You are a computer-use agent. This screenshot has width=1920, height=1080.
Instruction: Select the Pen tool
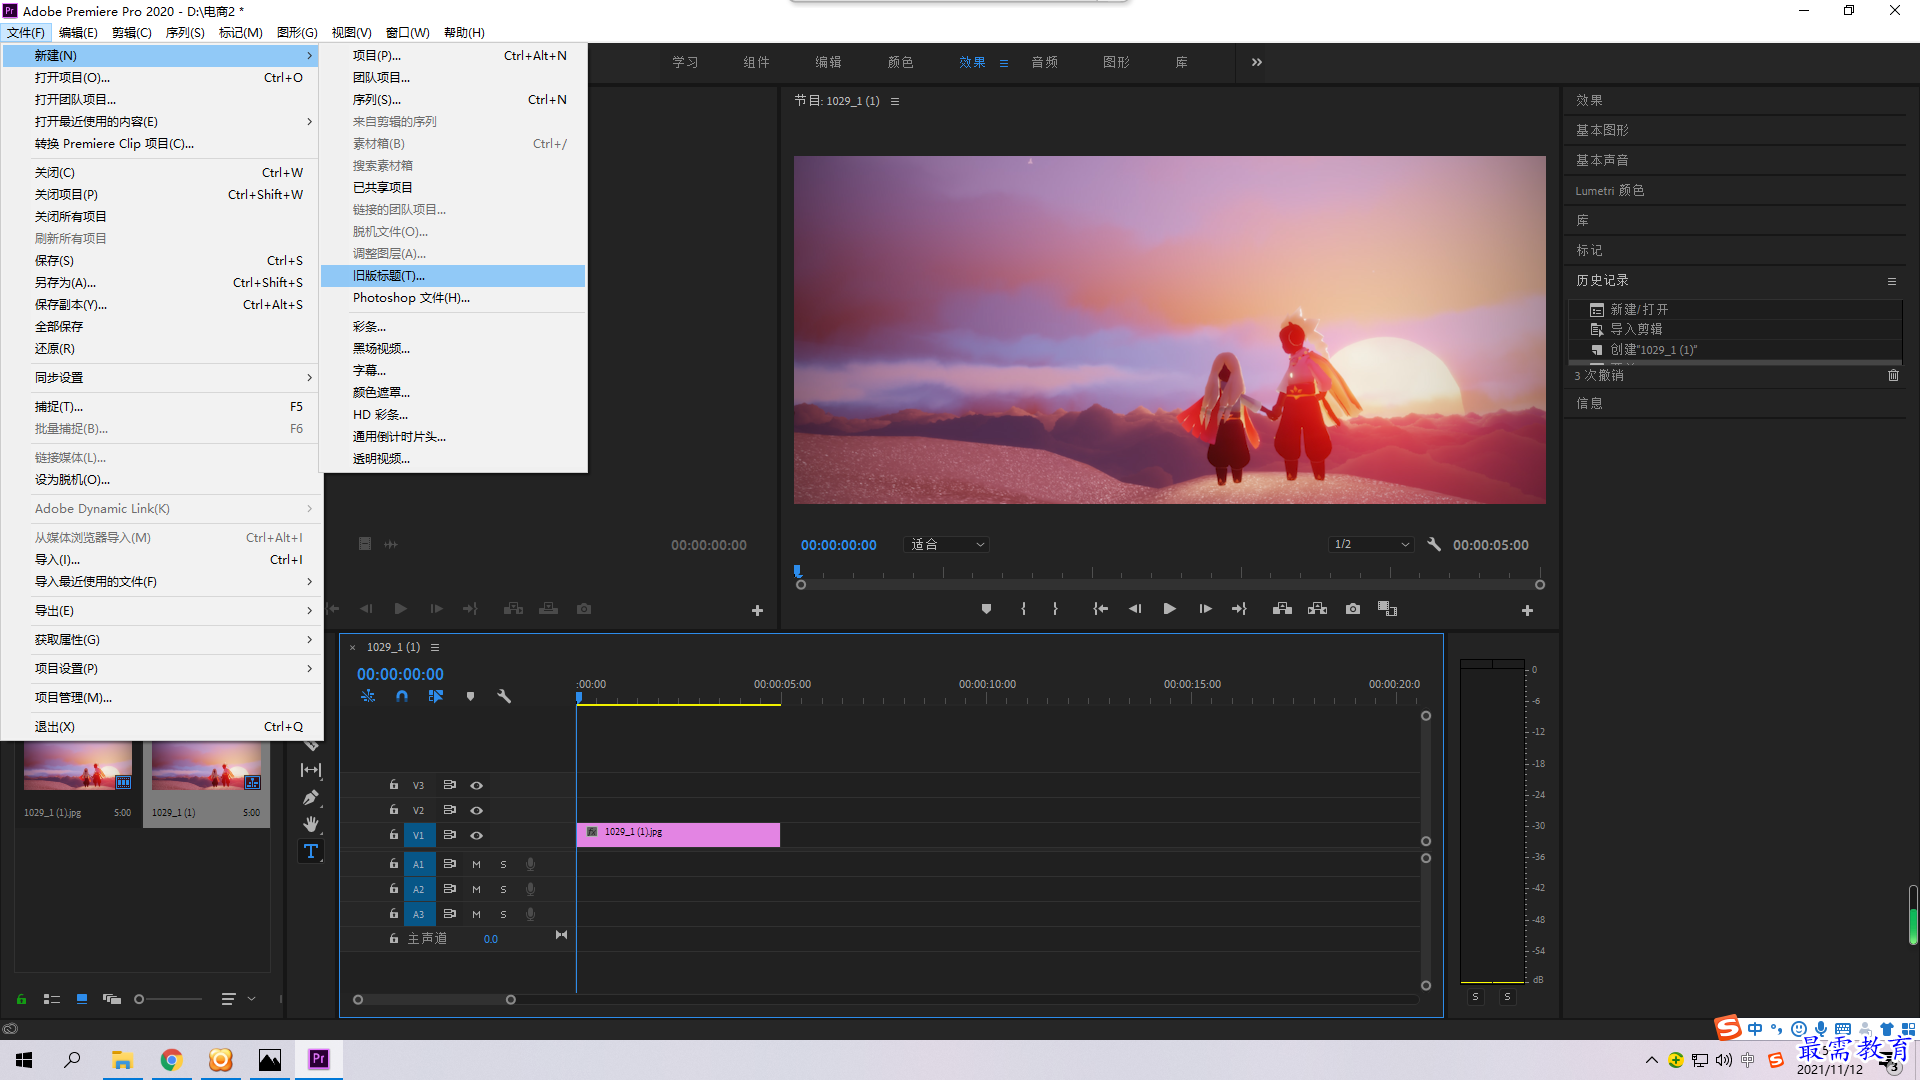click(311, 797)
